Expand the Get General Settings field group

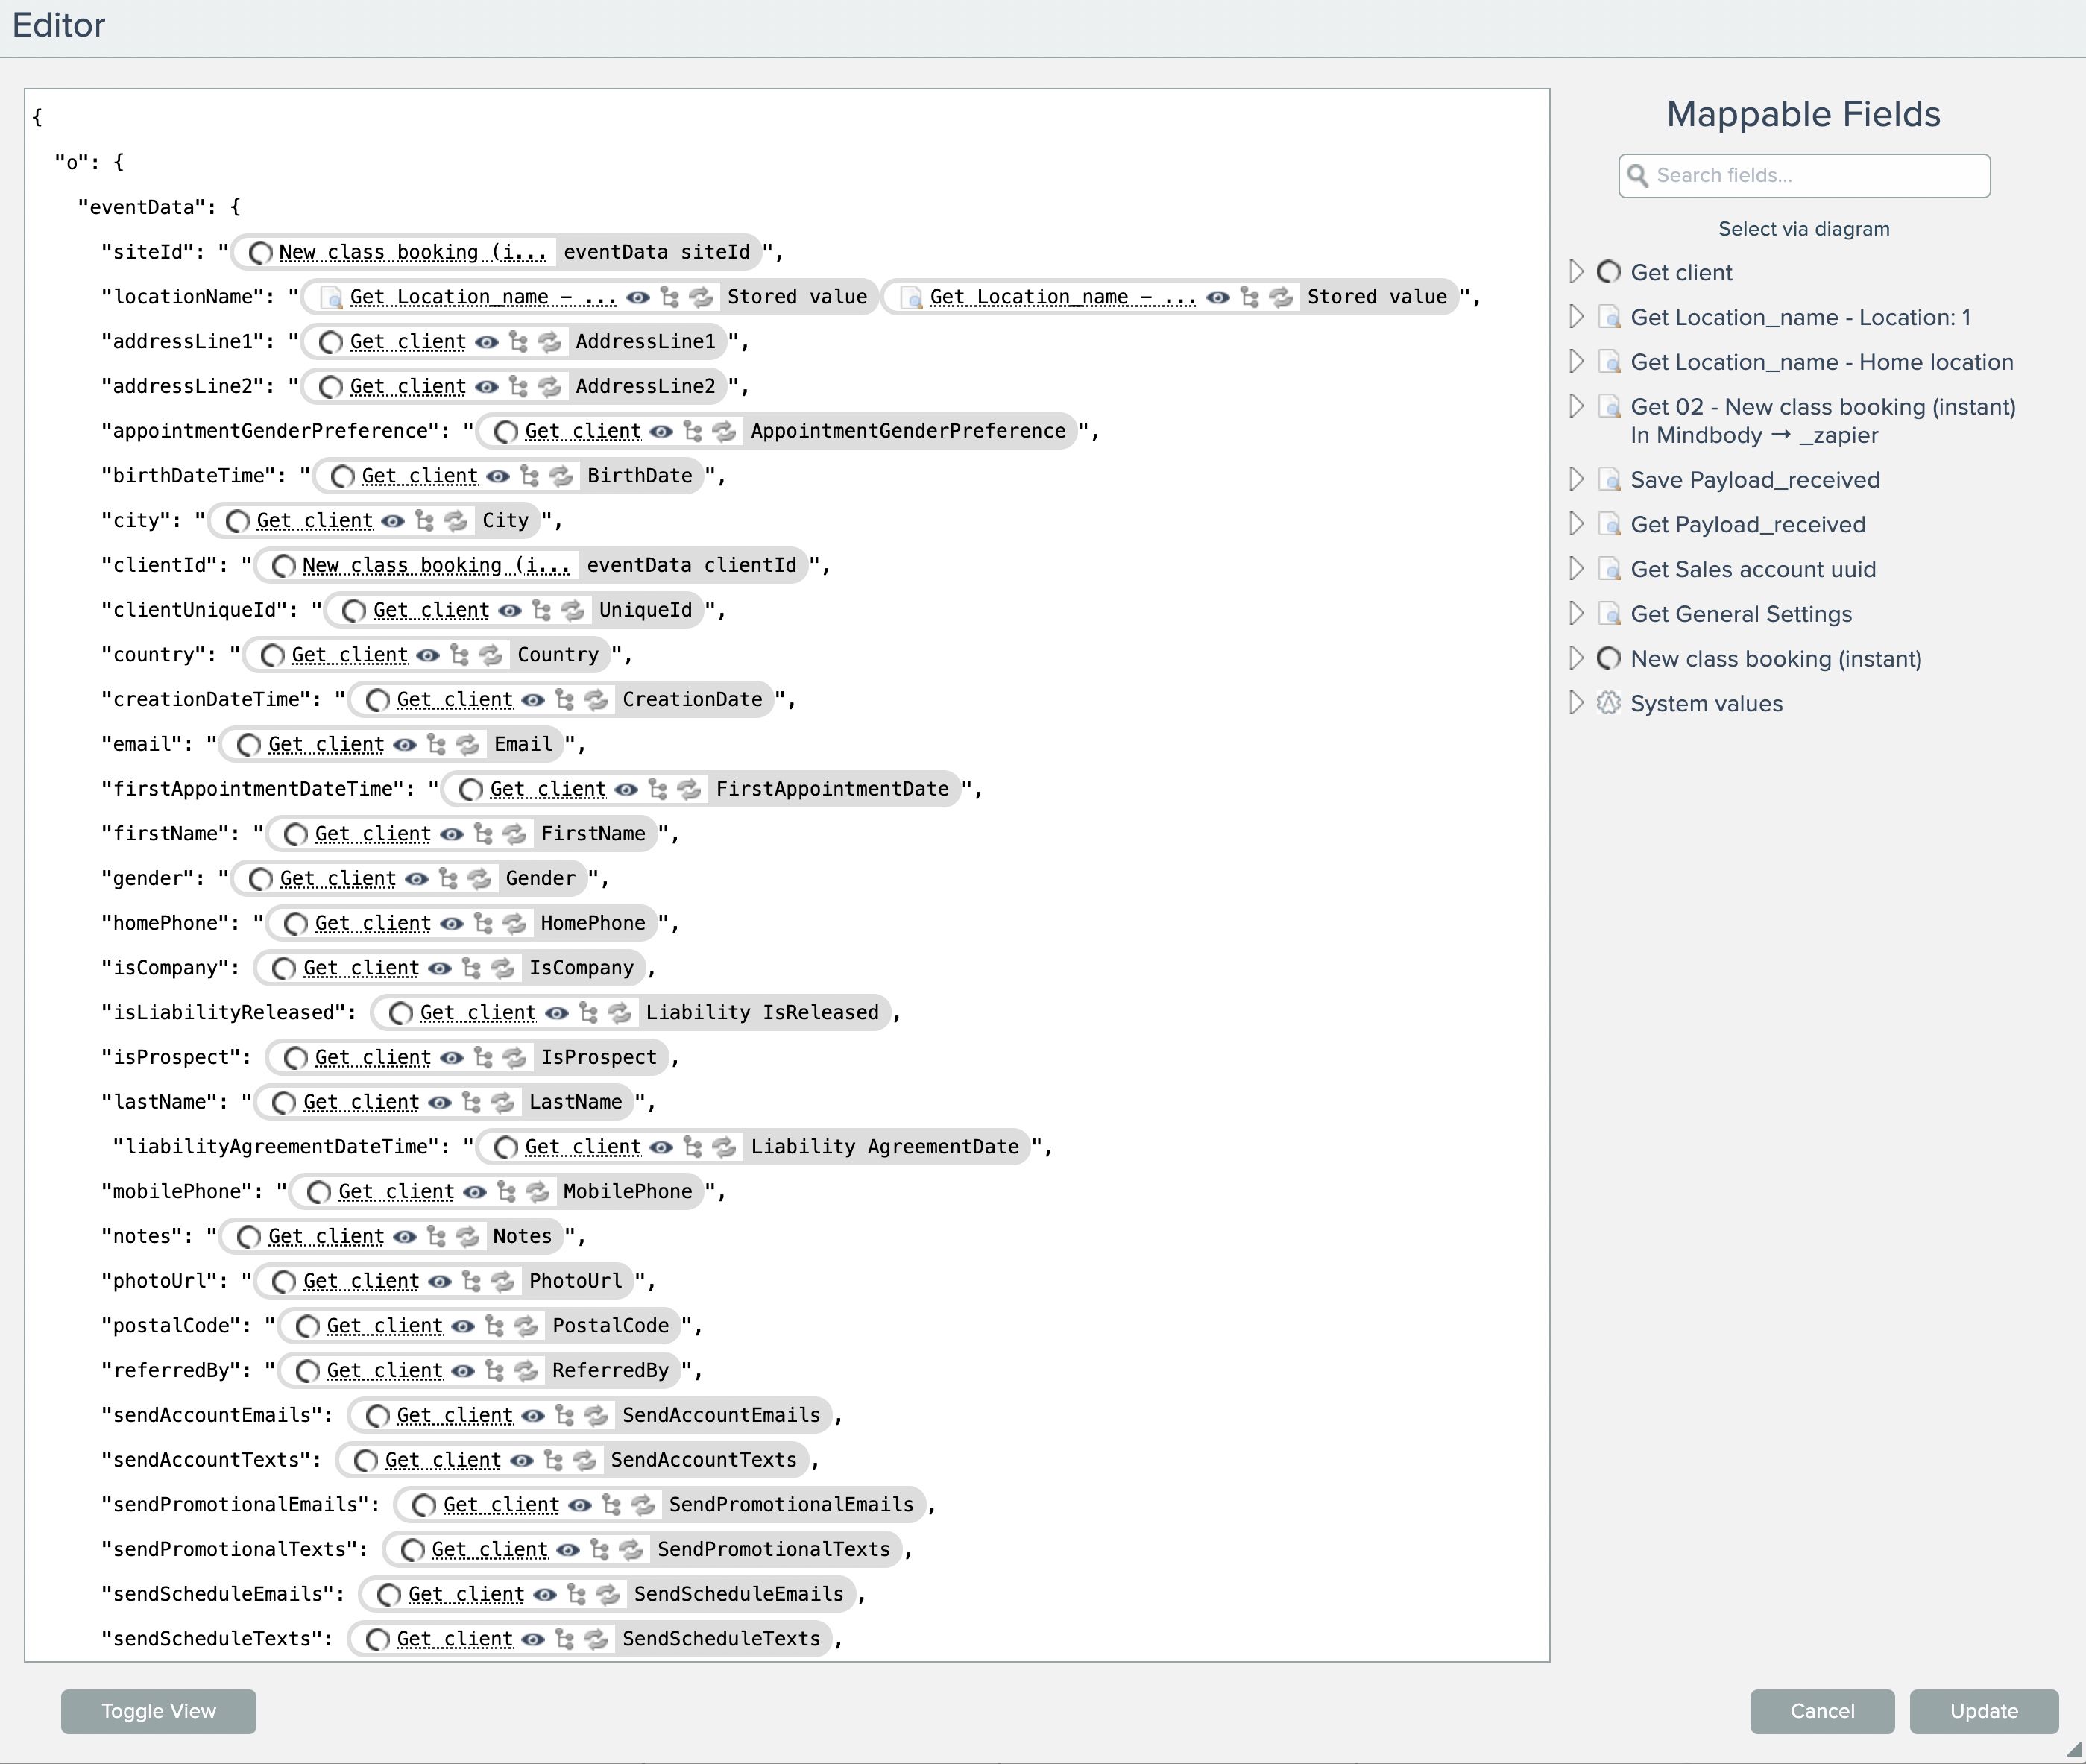(x=1576, y=614)
